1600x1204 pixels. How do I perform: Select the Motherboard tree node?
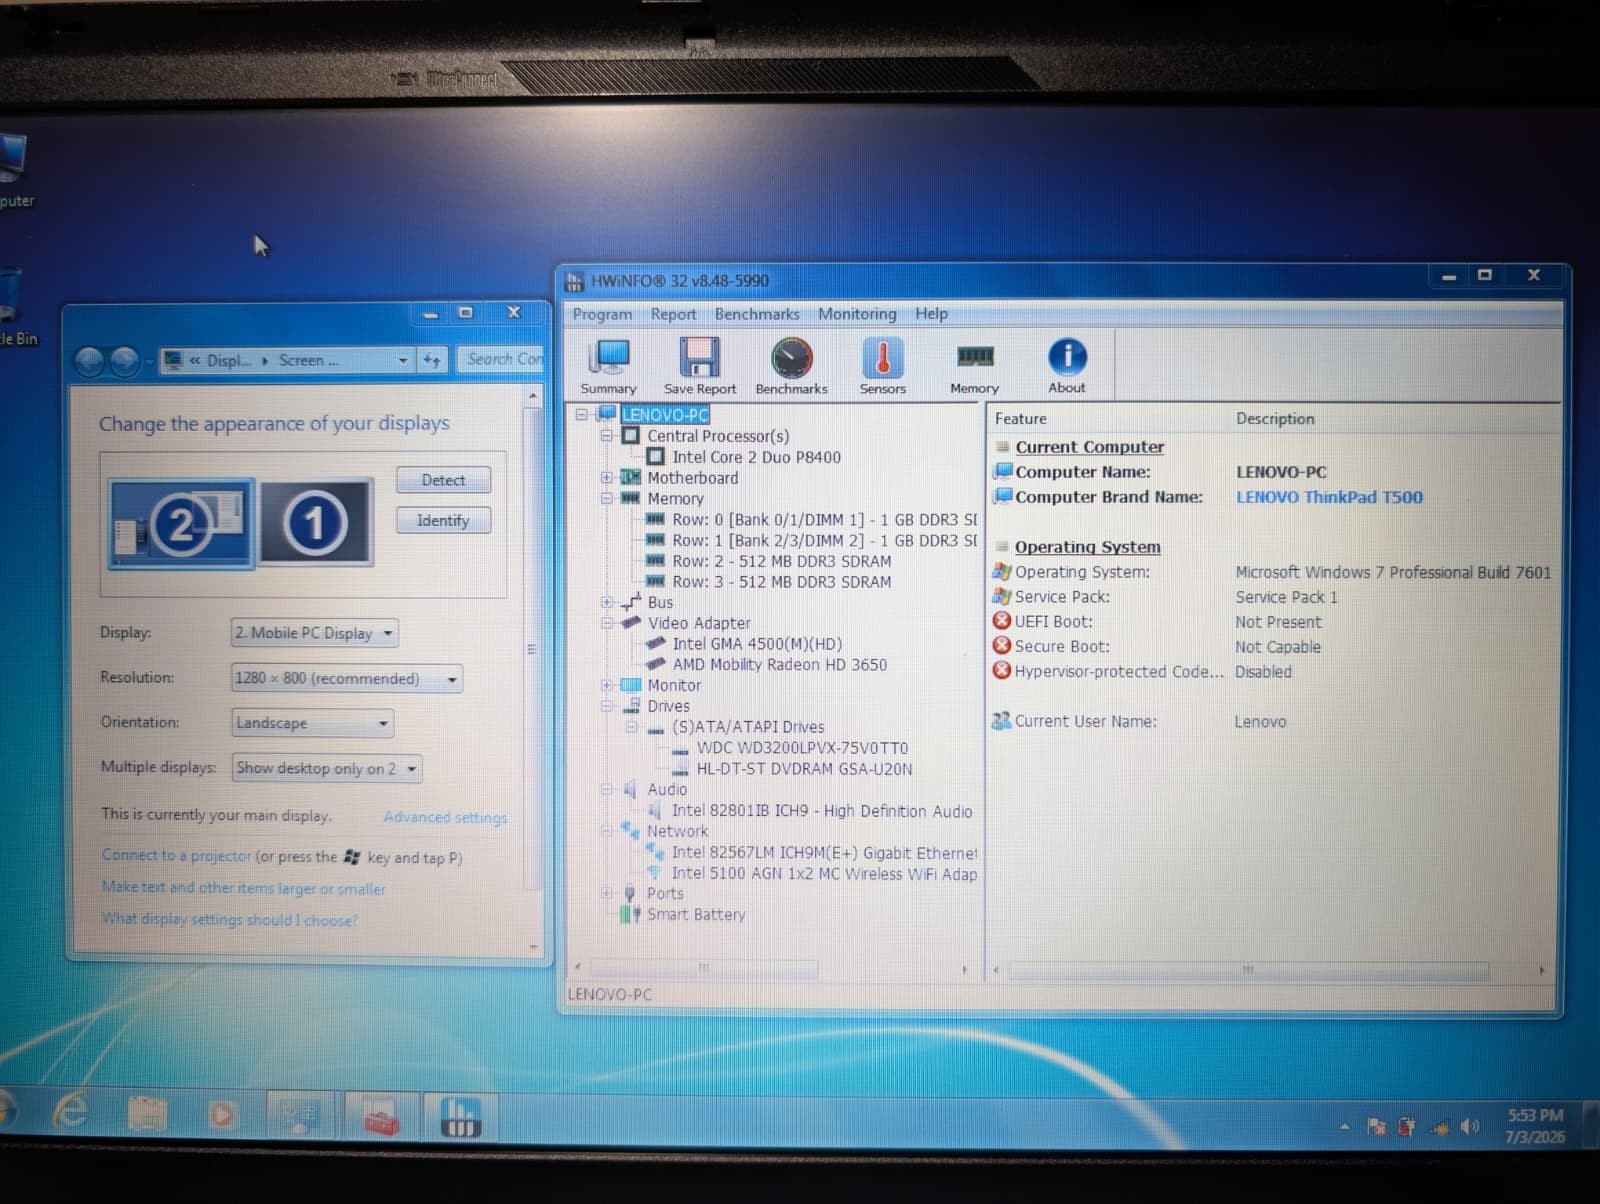(x=692, y=478)
